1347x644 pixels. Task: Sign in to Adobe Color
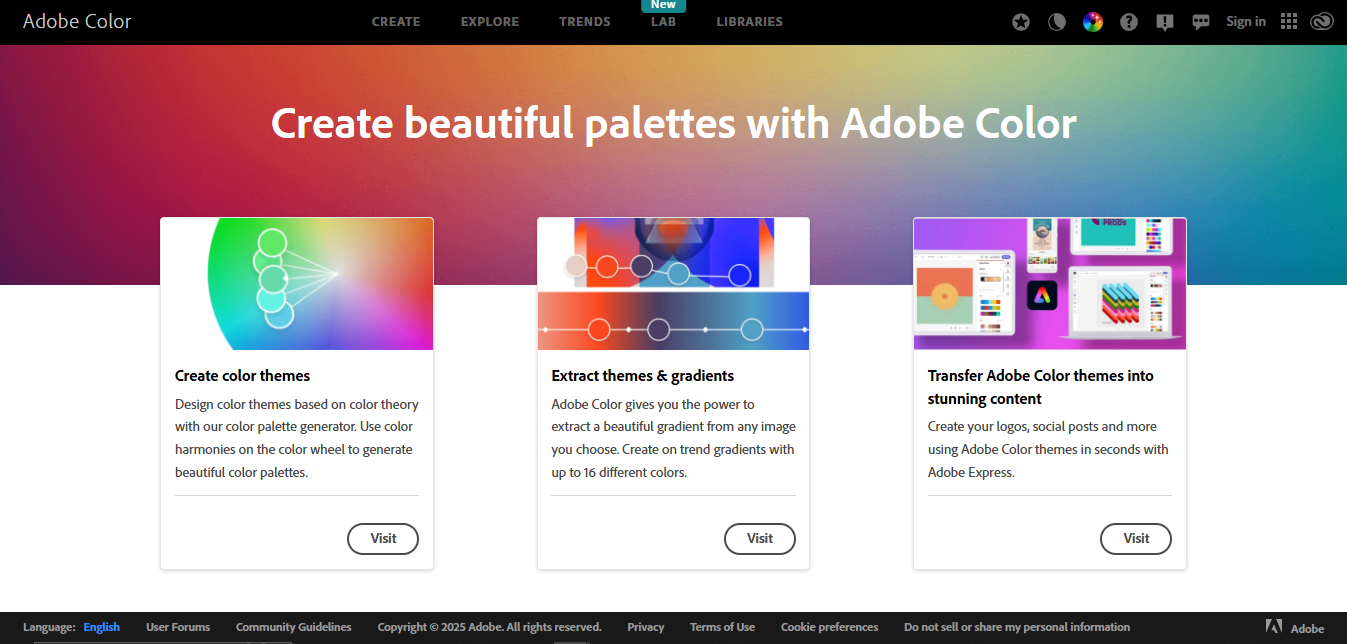tap(1245, 21)
